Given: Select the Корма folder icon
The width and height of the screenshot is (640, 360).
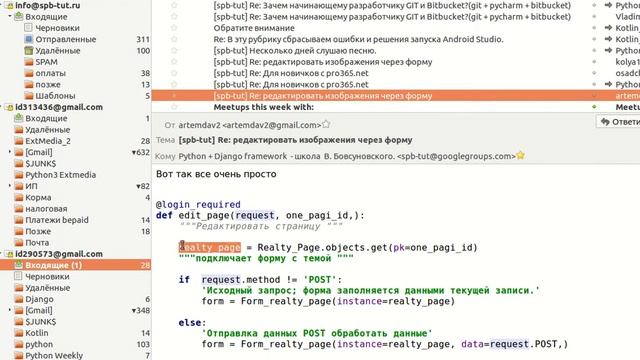Looking at the screenshot, I should point(18,198).
